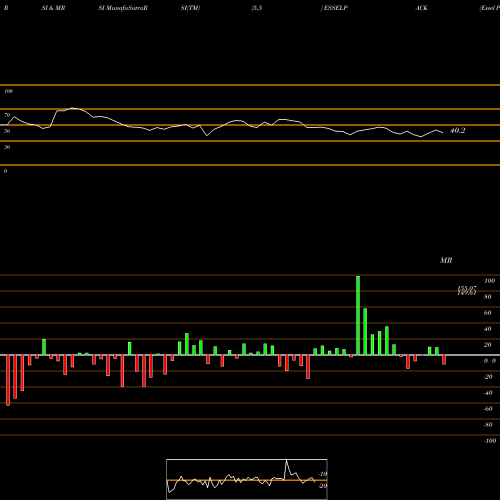Click the second tallest green bar
The height and width of the screenshot is (500, 500).
[x=365, y=332]
